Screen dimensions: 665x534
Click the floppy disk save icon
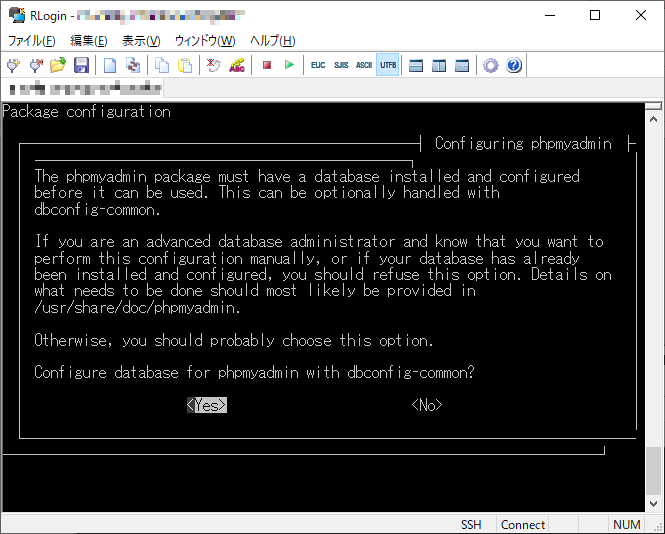(81, 65)
